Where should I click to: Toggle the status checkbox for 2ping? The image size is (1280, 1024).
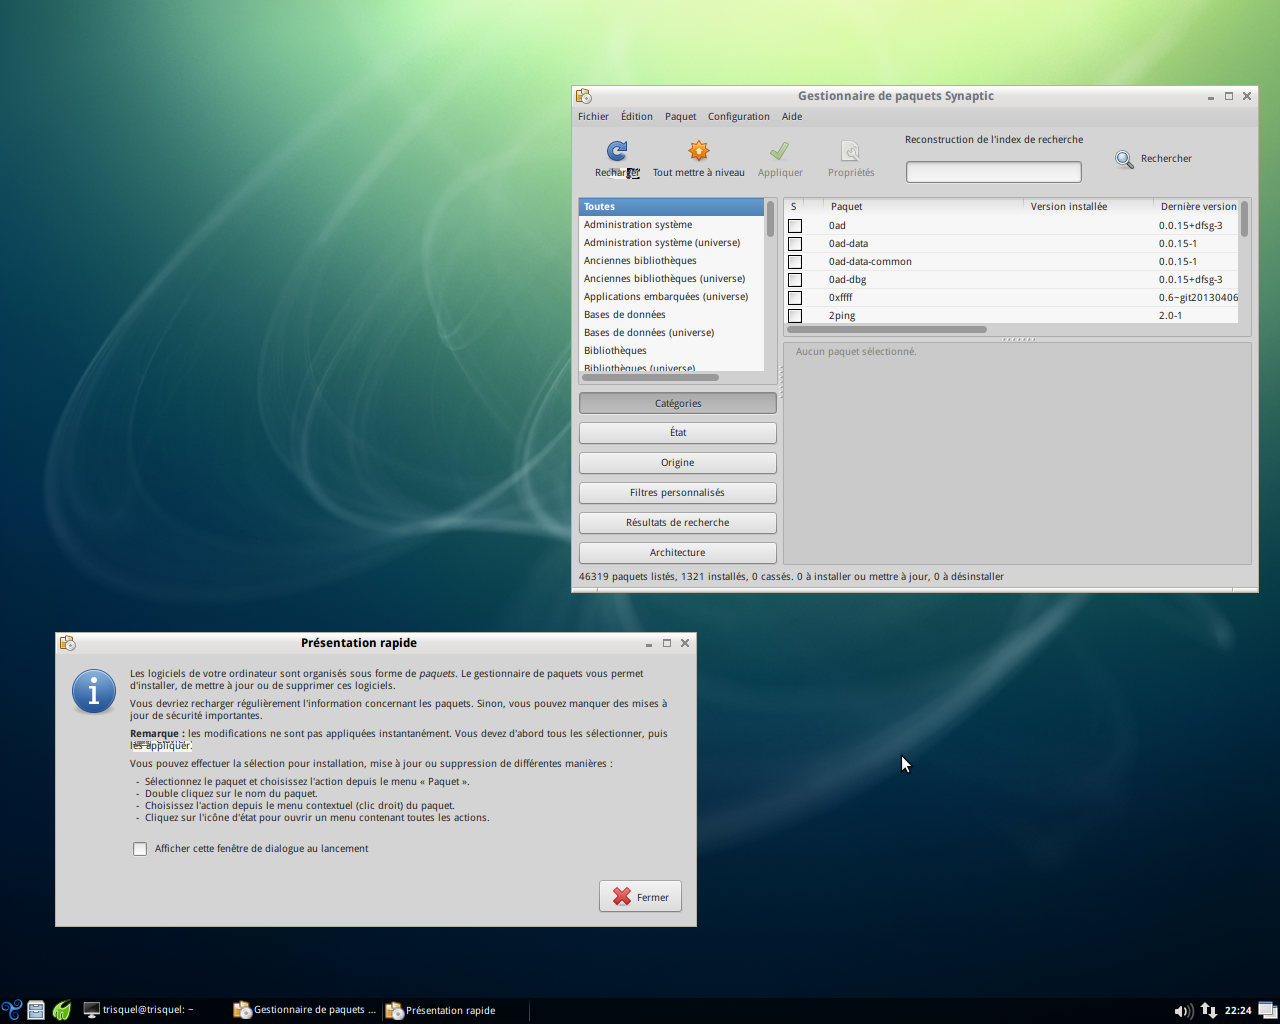795,316
